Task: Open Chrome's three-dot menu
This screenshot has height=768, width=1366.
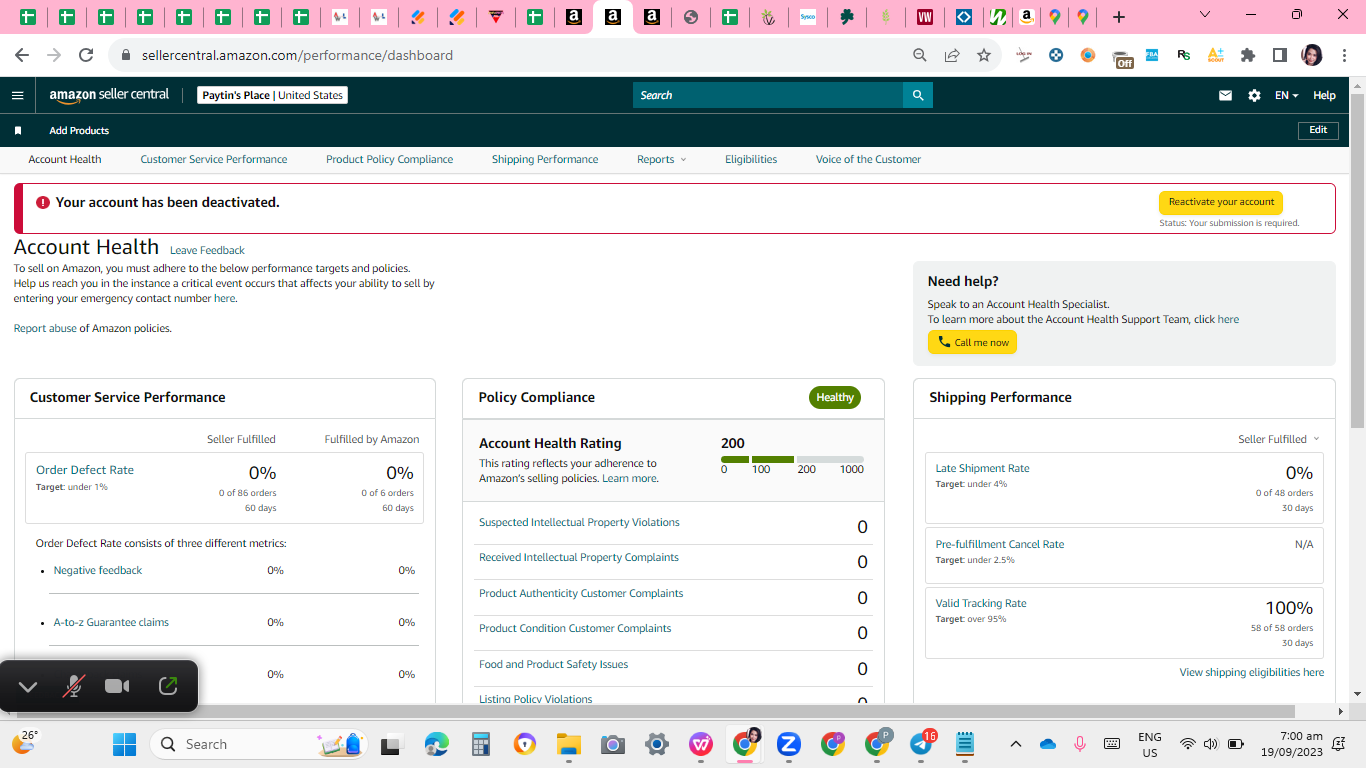Action: point(1344,55)
